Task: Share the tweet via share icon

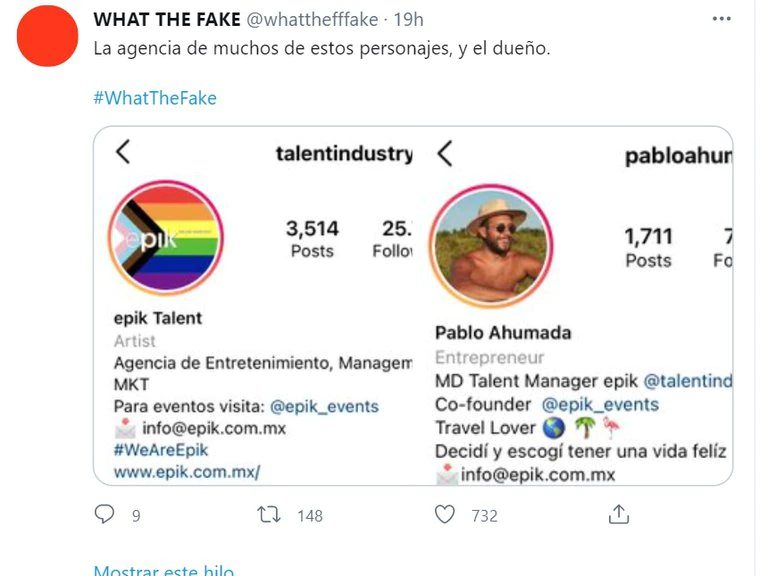Action: pos(619,515)
